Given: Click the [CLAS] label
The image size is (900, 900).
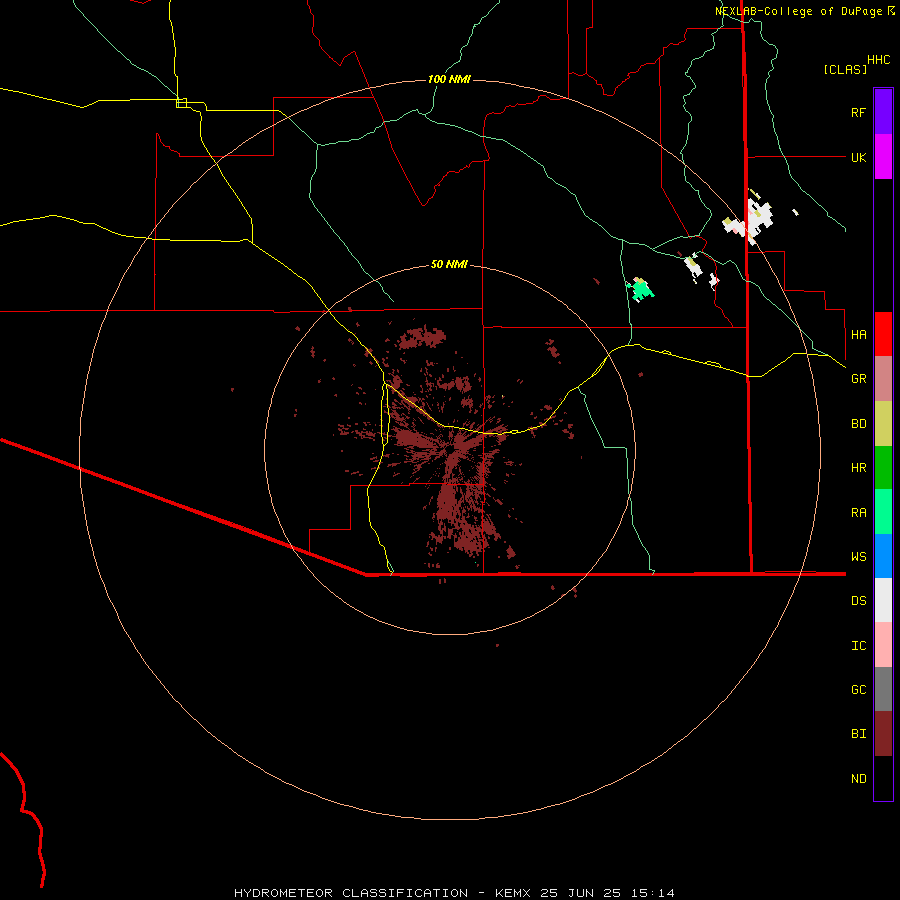Looking at the screenshot, I should click(845, 69).
